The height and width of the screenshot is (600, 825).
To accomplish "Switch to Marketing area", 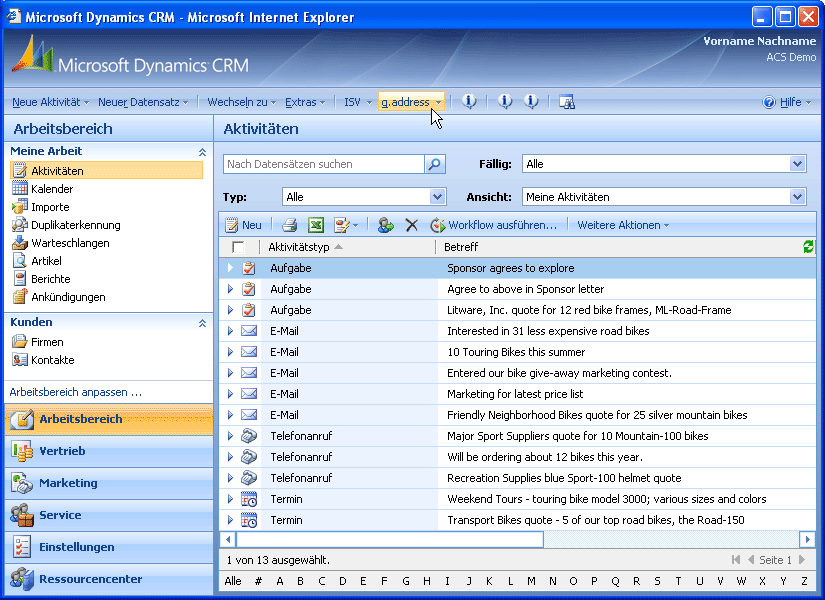I will [109, 483].
